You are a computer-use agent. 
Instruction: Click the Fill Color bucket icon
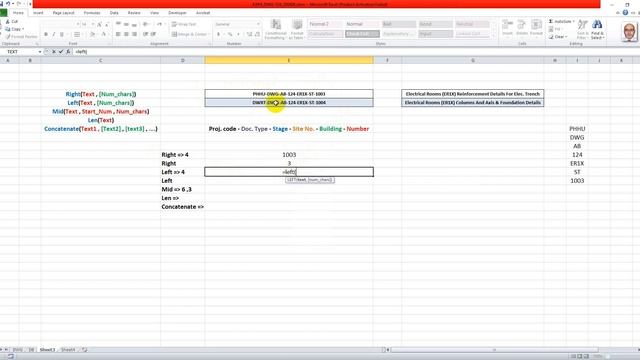click(x=92, y=34)
